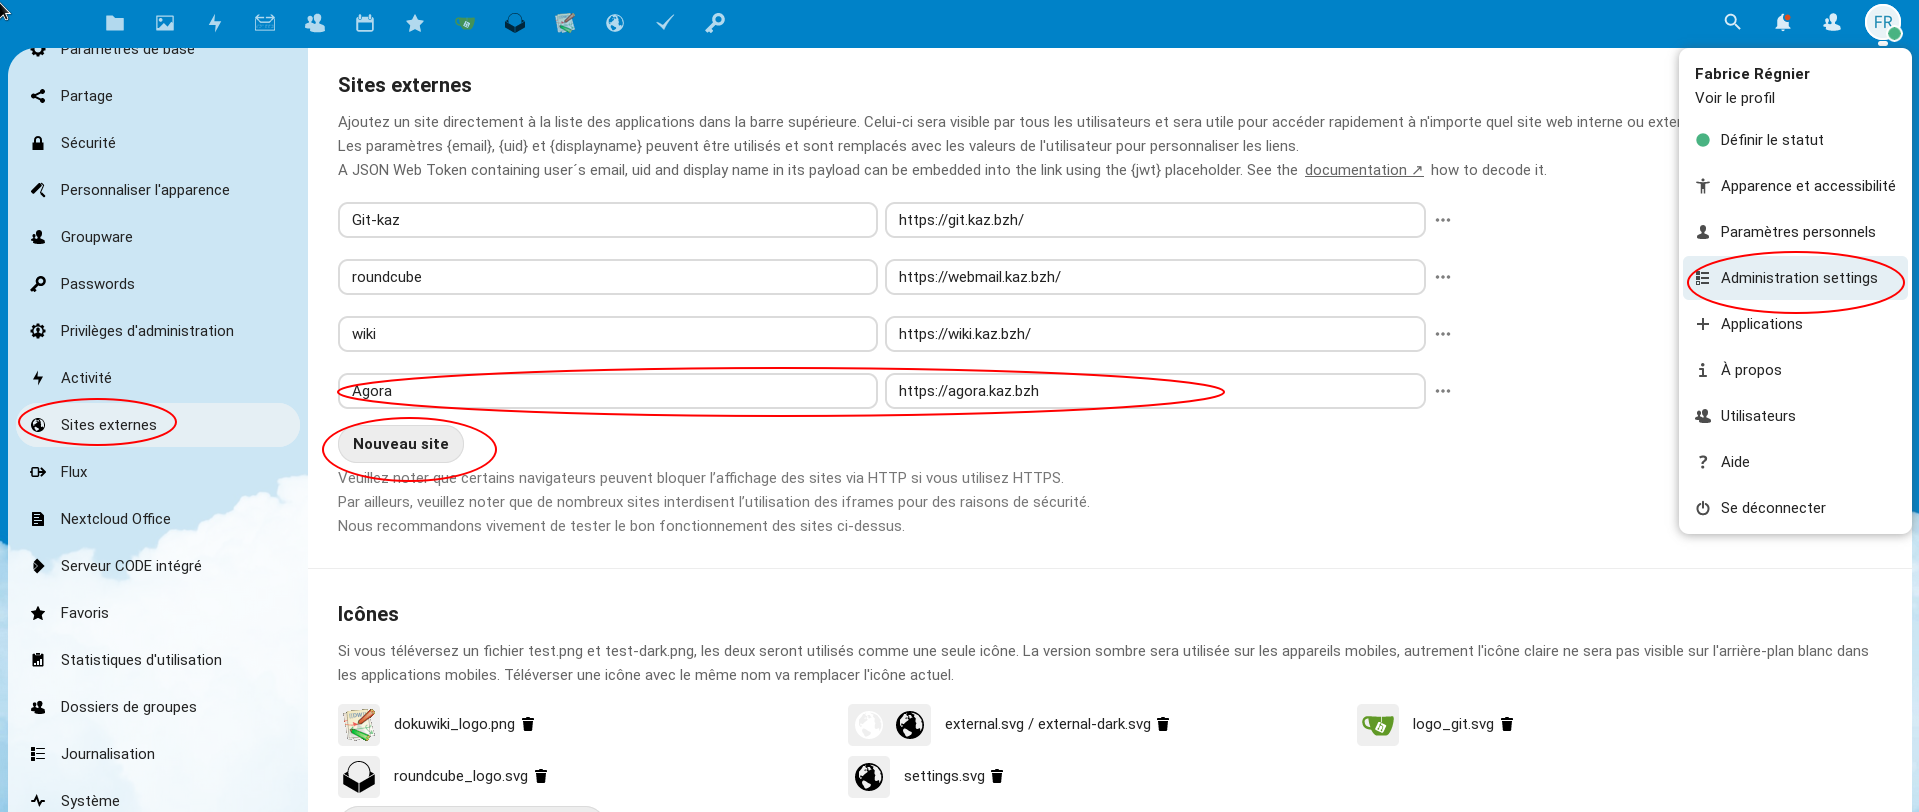Open the Files app in top bar
This screenshot has height=812, width=1919.
[115, 23]
